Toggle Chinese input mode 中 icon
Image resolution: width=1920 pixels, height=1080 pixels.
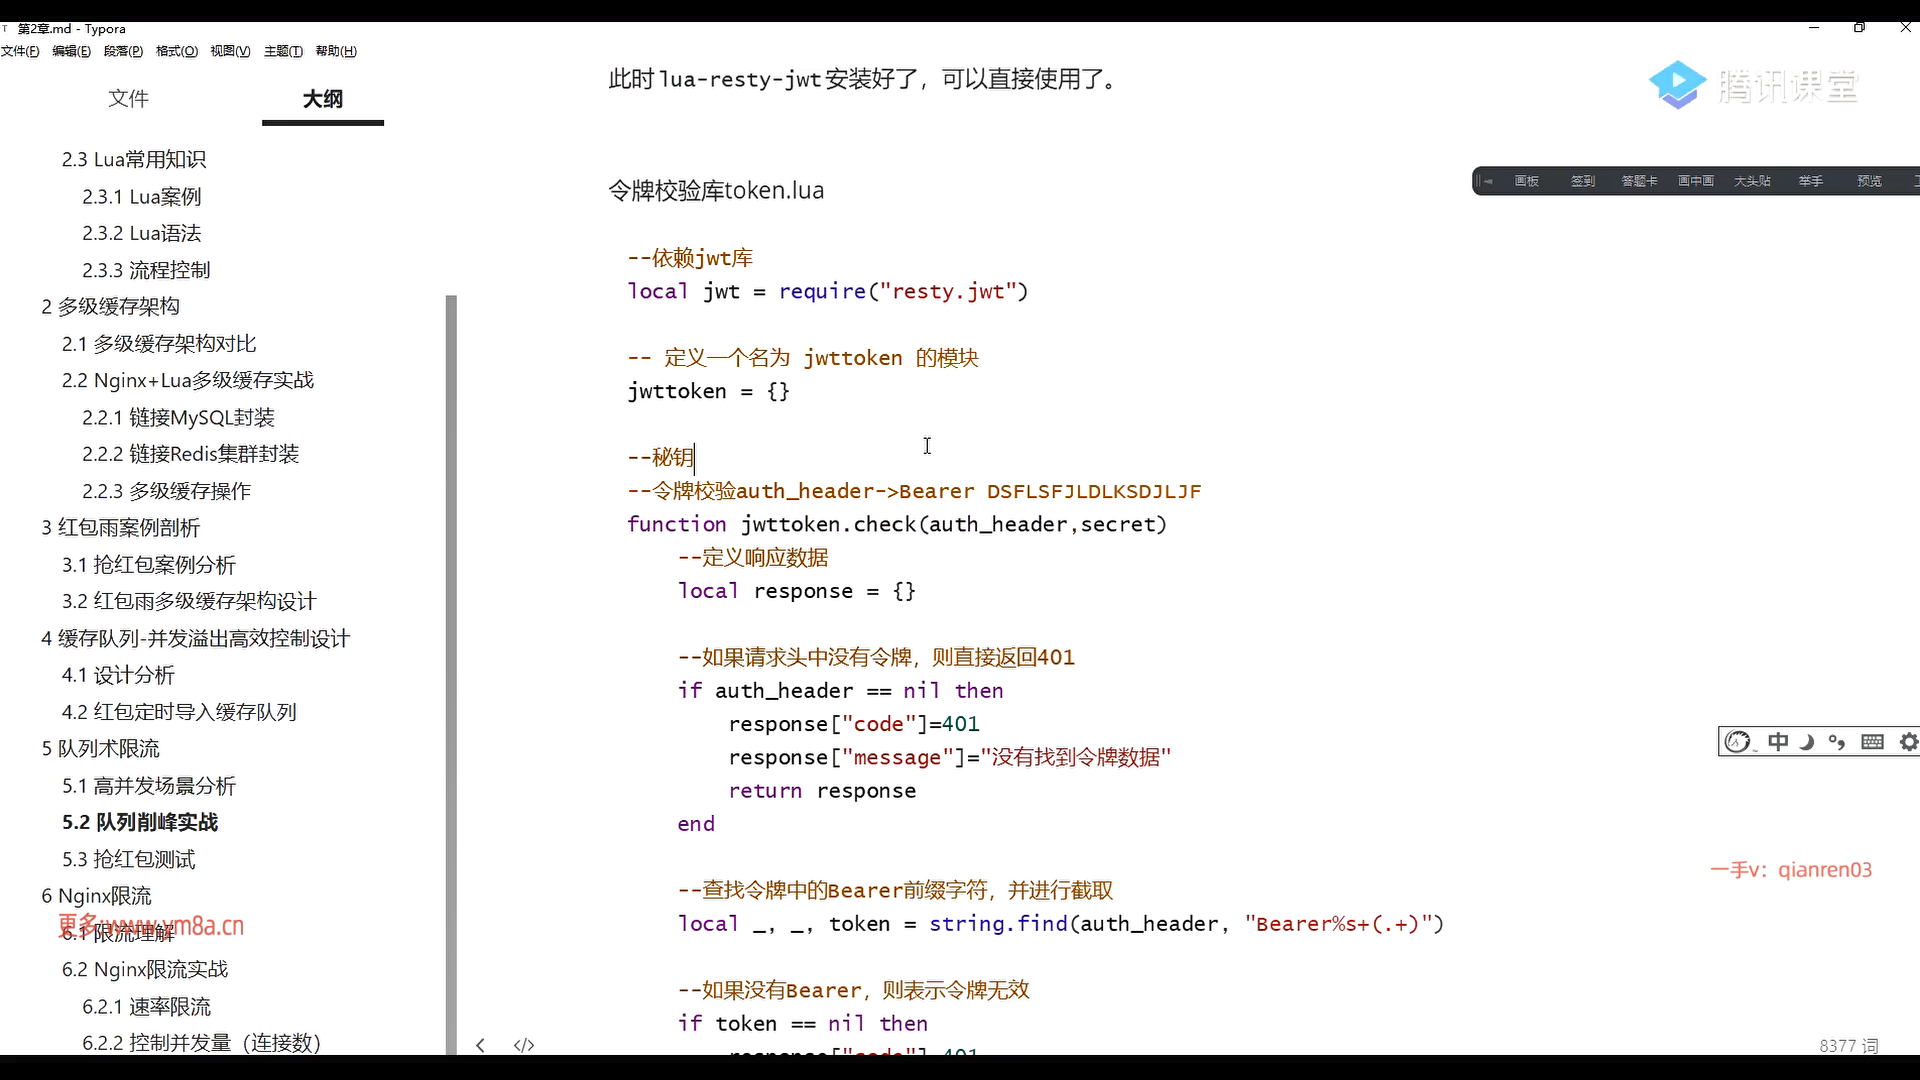(x=1777, y=742)
